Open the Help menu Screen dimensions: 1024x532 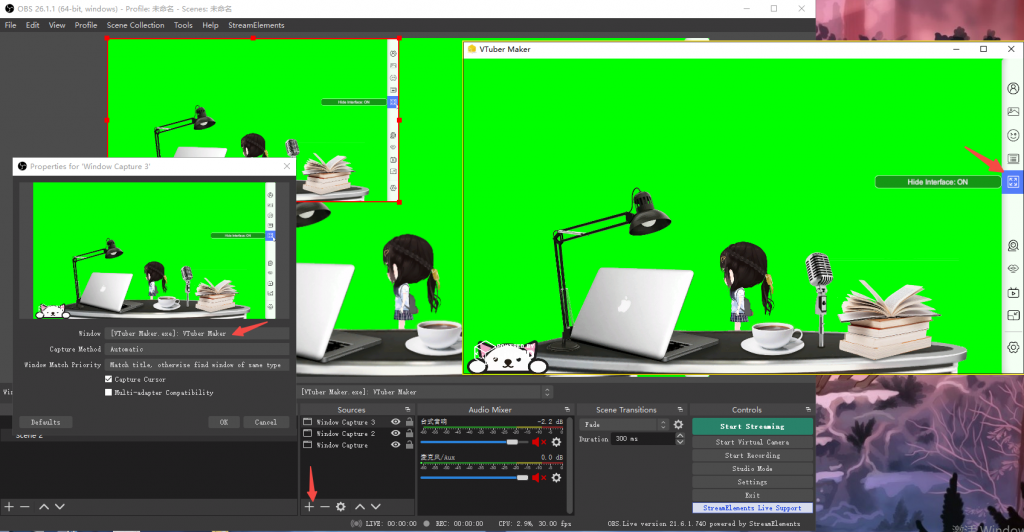click(210, 25)
